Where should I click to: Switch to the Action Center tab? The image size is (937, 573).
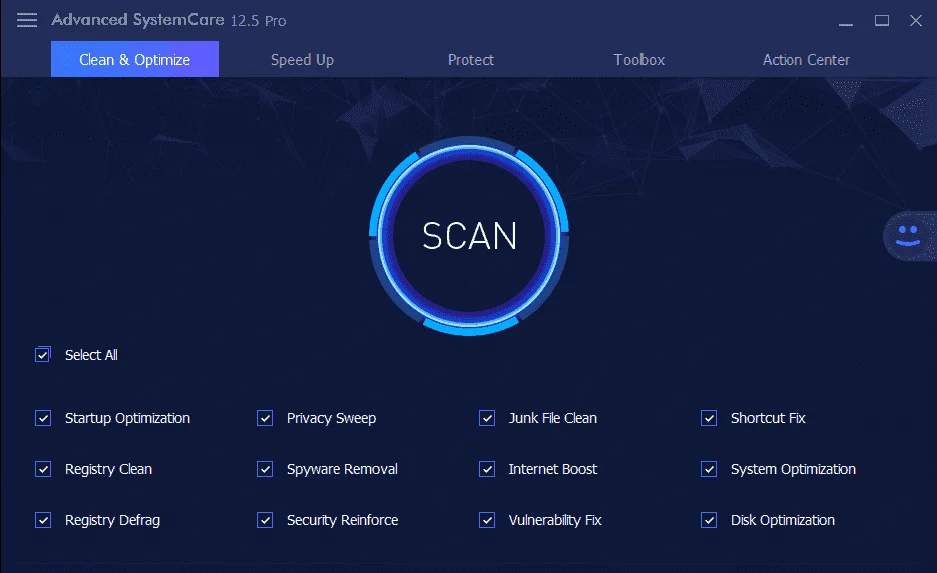pyautogui.click(x=806, y=60)
